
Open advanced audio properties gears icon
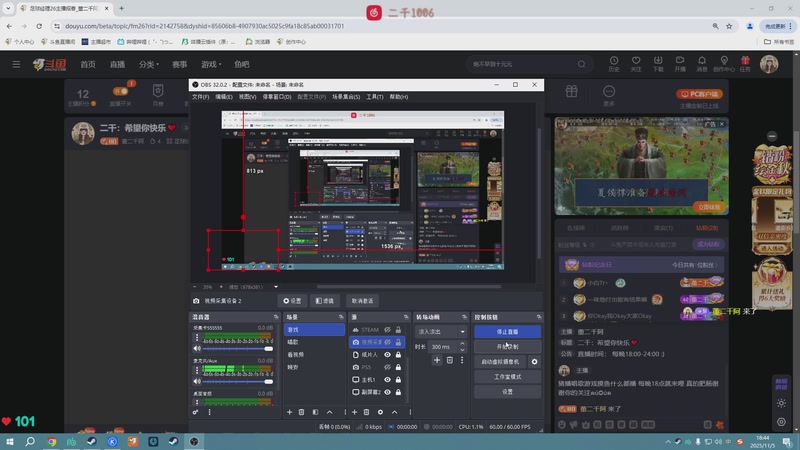(195, 412)
